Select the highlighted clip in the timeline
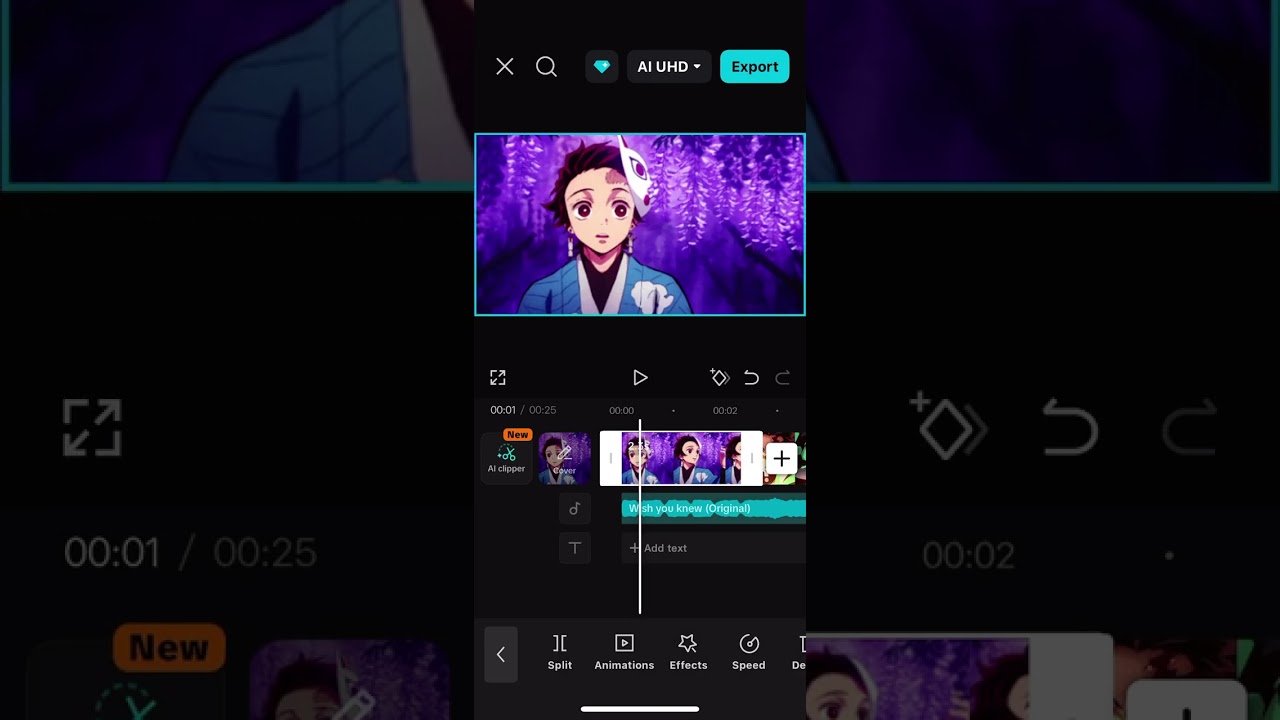 681,459
